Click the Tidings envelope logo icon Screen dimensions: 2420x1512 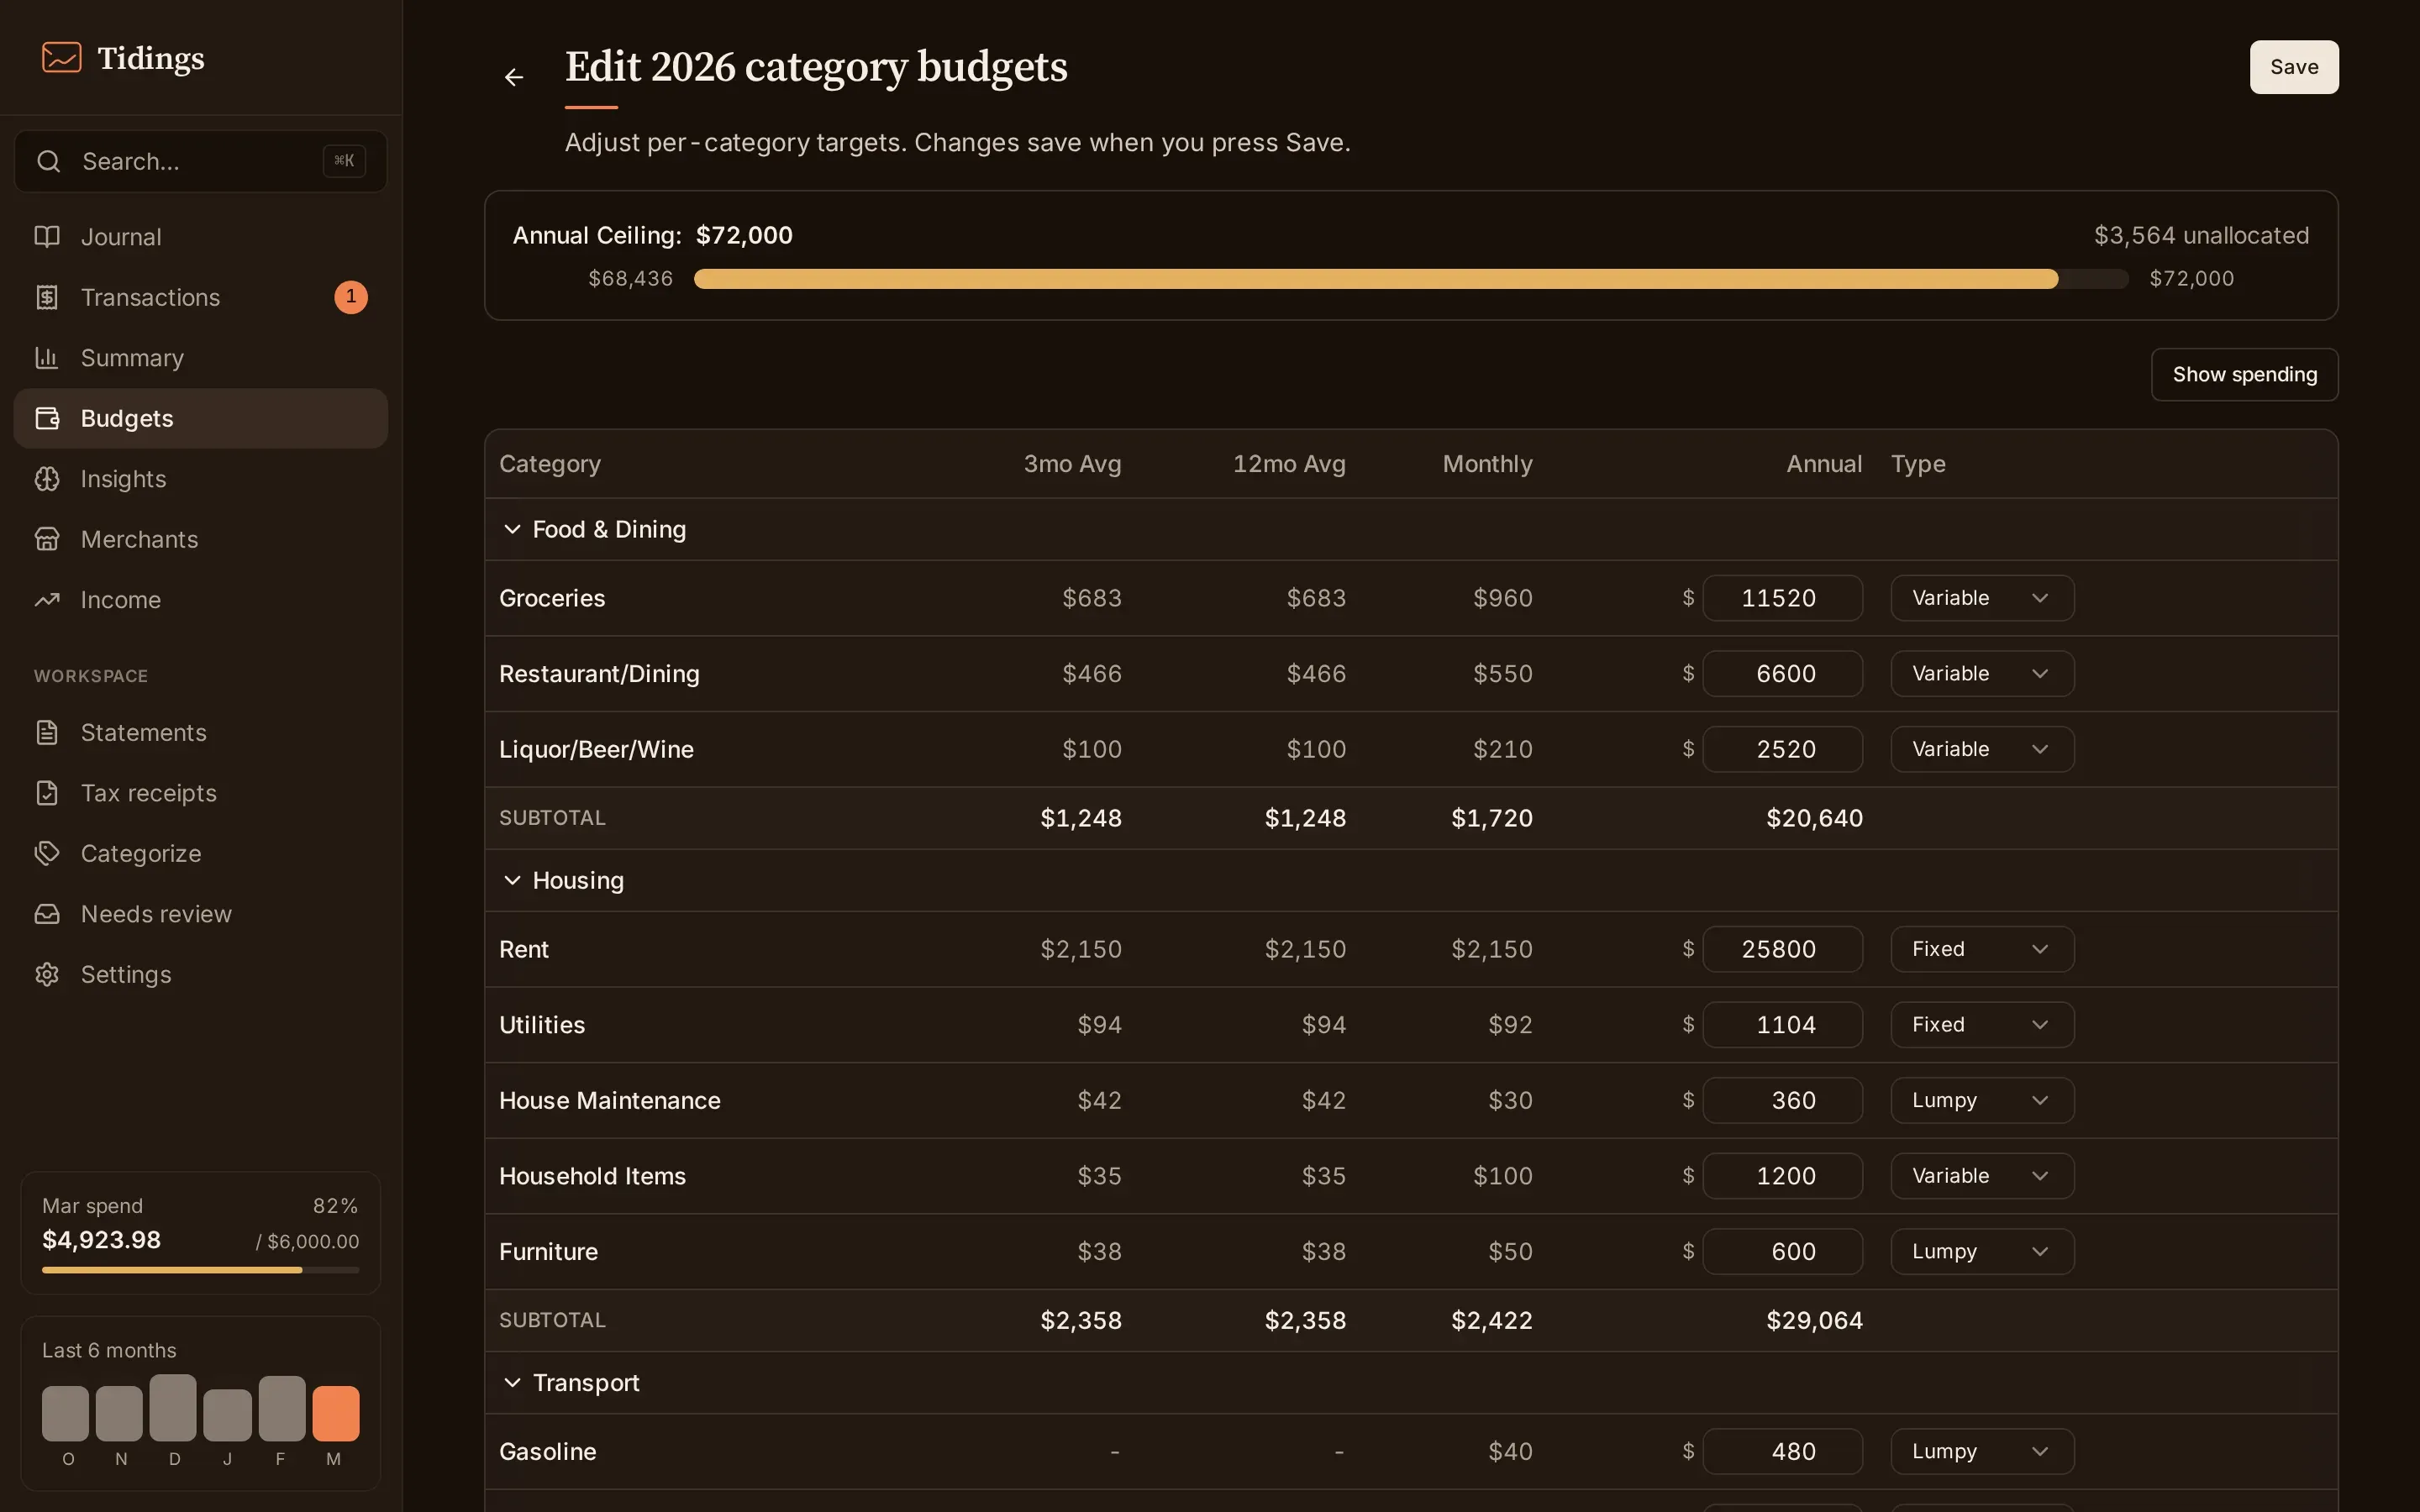61,57
